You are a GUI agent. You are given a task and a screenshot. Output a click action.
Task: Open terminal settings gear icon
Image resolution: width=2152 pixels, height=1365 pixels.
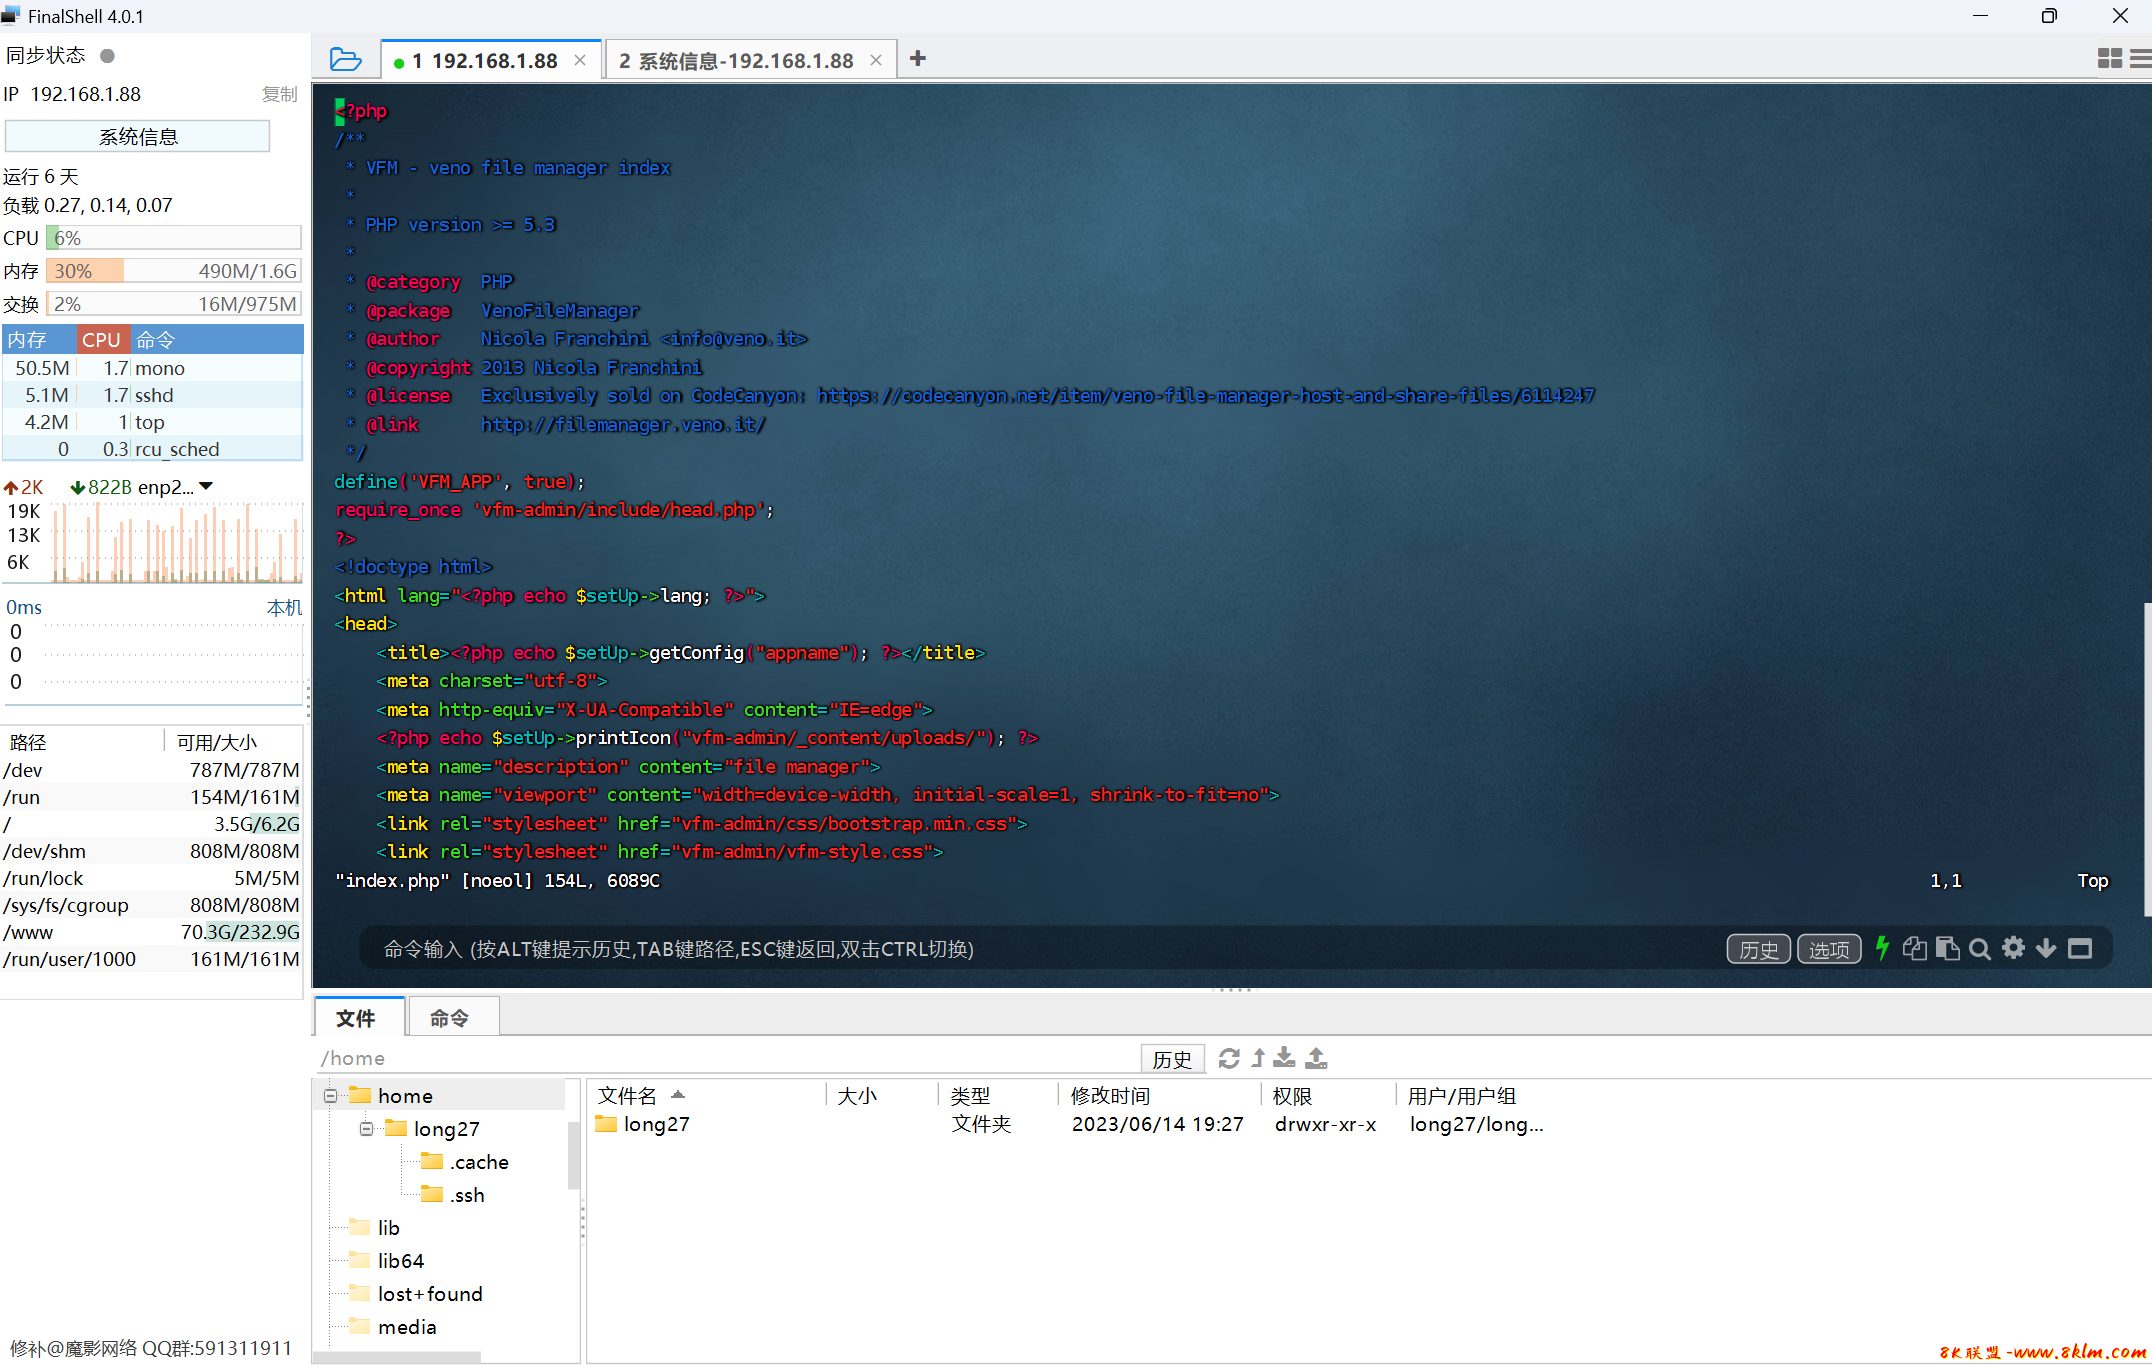(2014, 948)
